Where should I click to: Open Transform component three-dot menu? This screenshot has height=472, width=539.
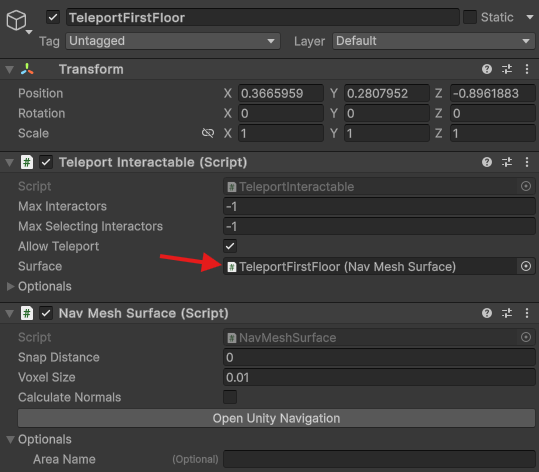[x=527, y=69]
